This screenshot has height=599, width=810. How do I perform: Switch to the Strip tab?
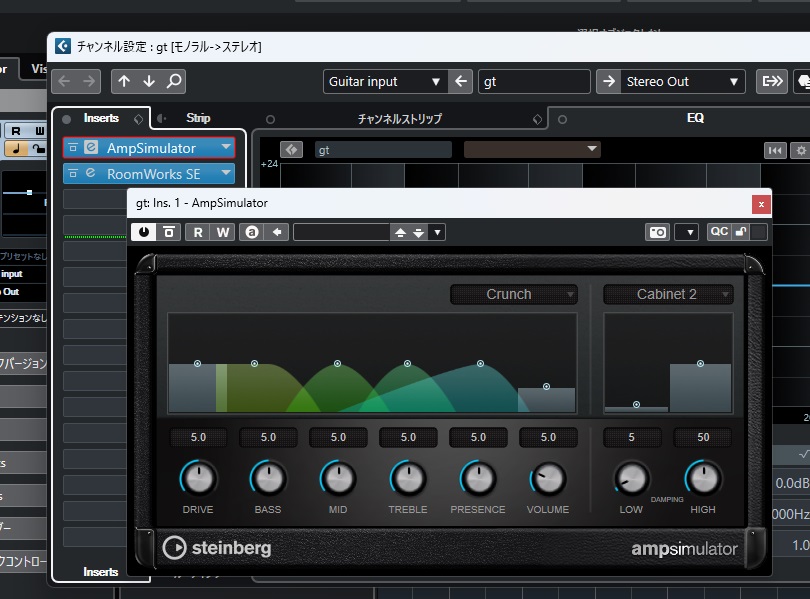198,118
